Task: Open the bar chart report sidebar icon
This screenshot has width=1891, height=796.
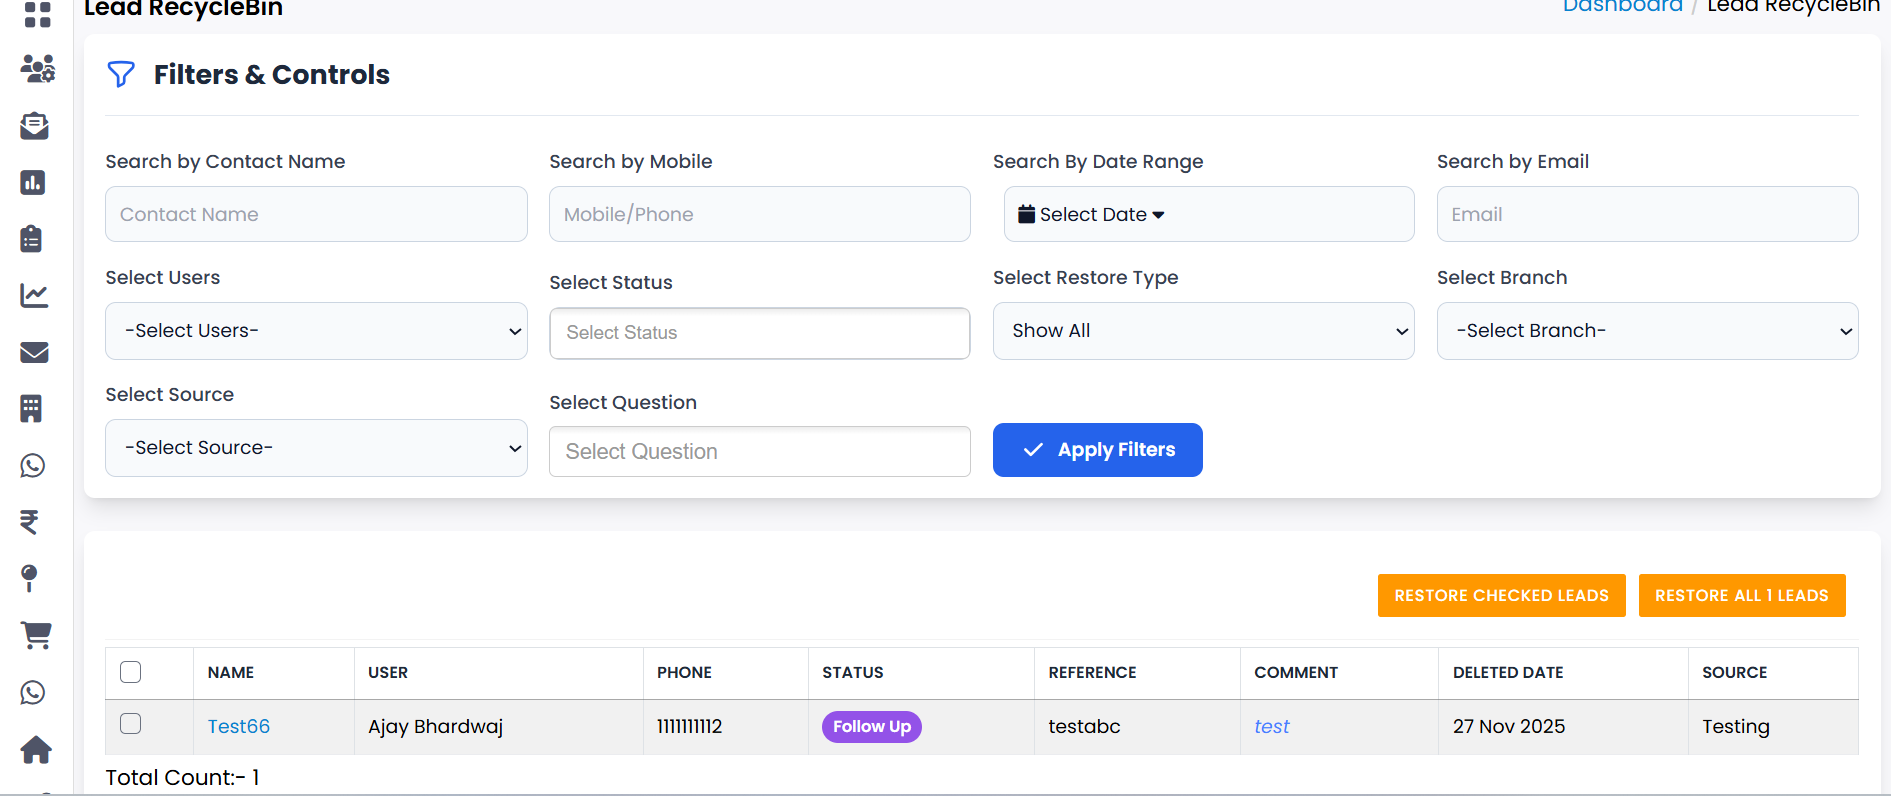Action: point(33,182)
